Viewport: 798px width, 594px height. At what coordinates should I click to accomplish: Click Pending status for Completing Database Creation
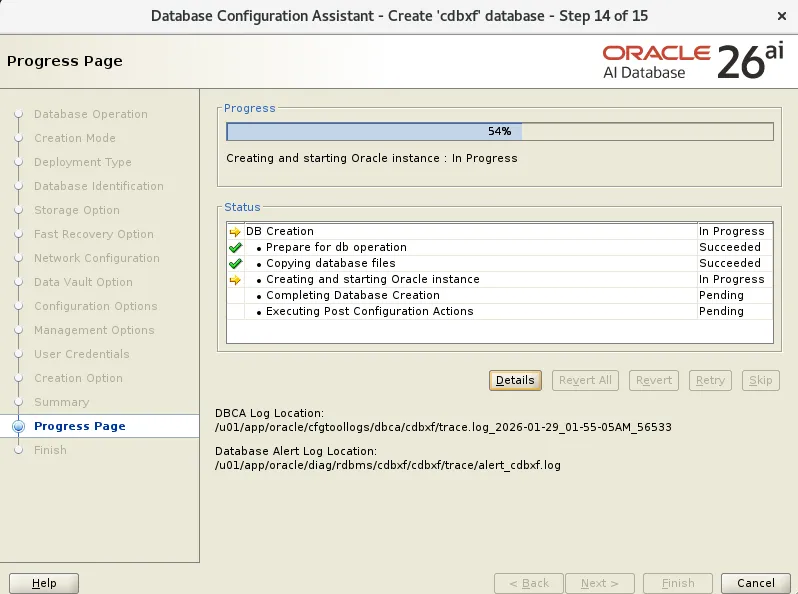[721, 295]
